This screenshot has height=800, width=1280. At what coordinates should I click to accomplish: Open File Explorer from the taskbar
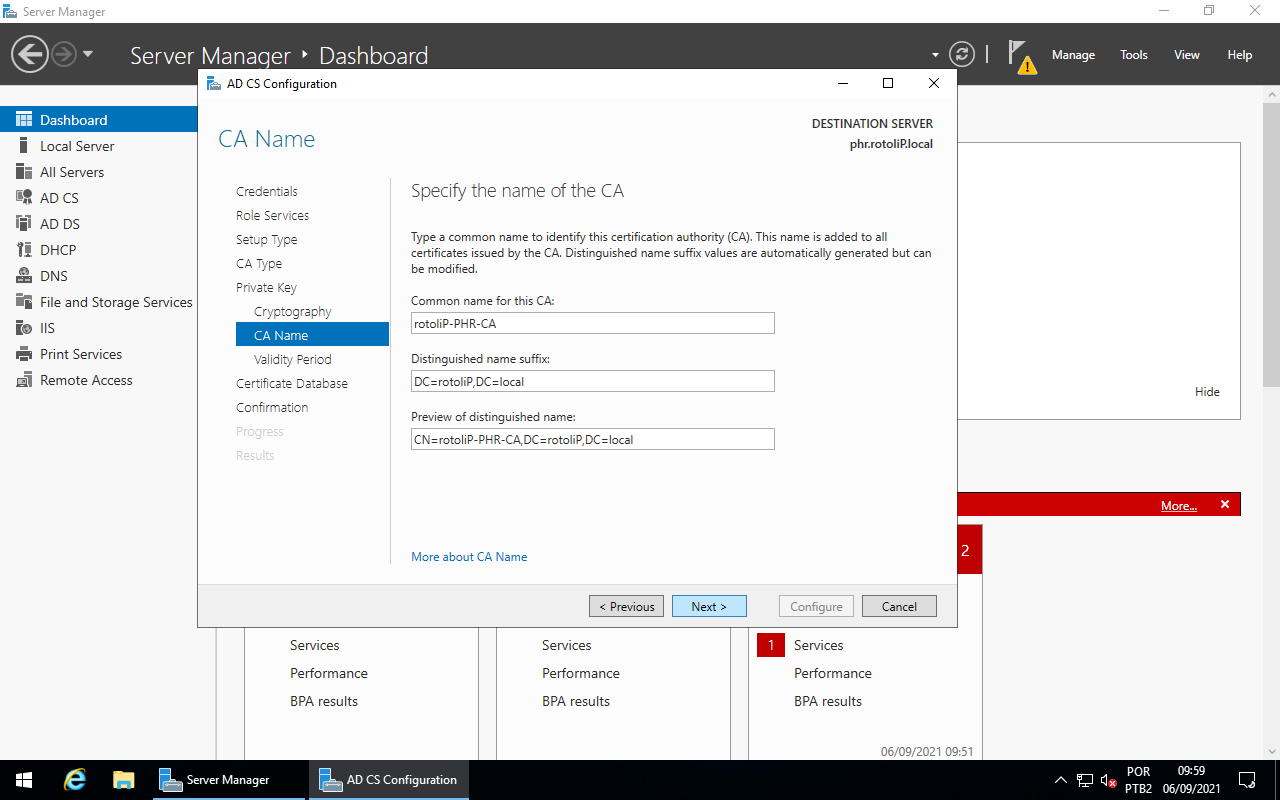click(123, 779)
